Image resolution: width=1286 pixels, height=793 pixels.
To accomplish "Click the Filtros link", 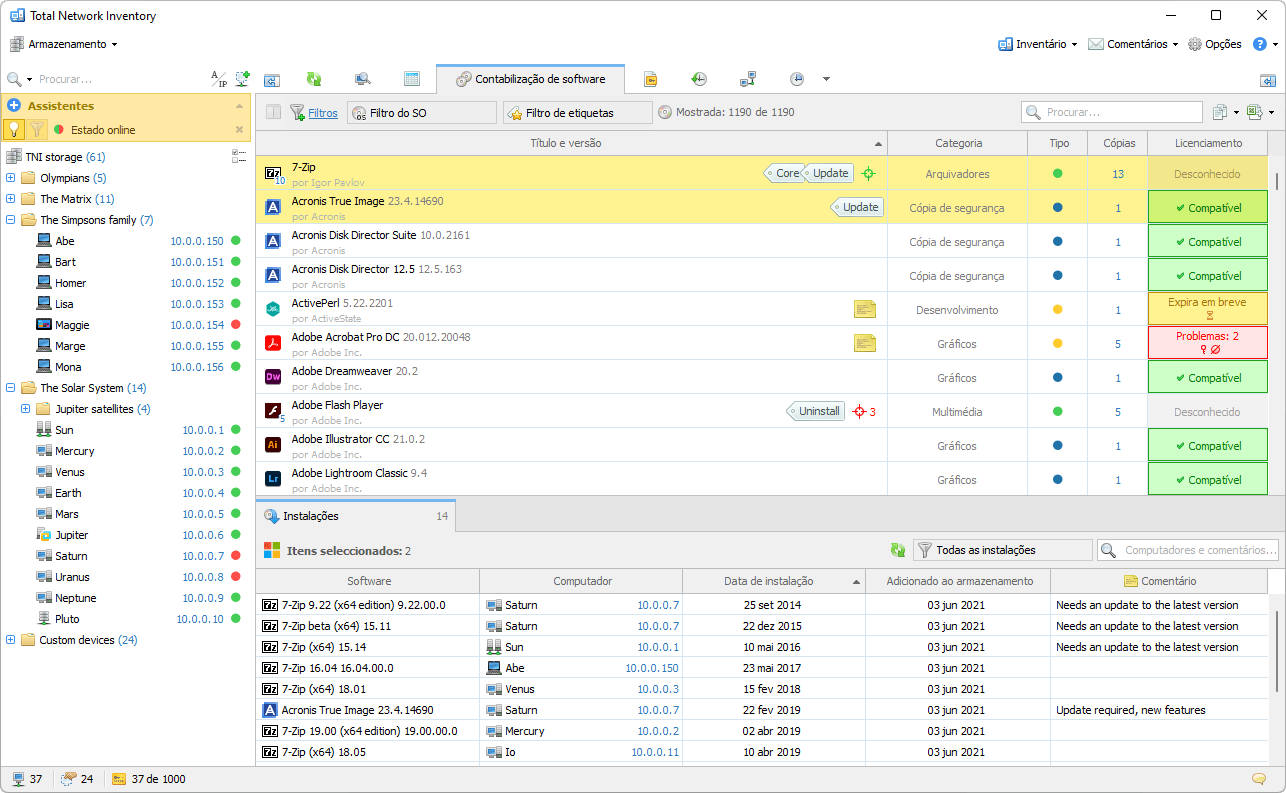I will click(322, 113).
